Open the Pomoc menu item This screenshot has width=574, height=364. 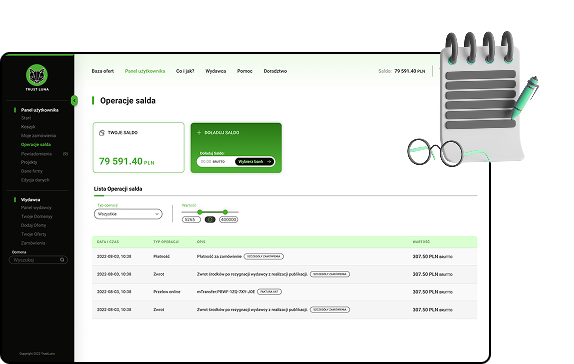tap(245, 71)
